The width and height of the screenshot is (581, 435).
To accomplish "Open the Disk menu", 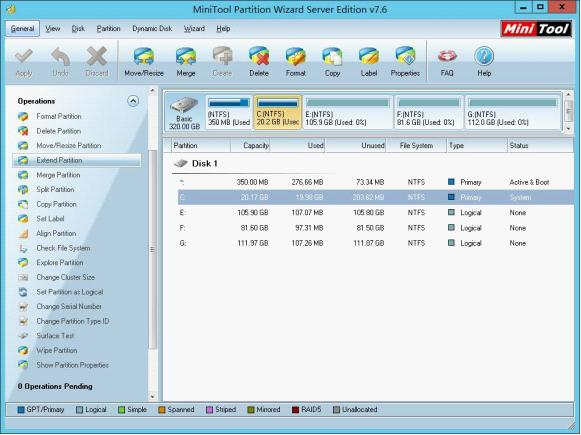I will click(x=78, y=29).
